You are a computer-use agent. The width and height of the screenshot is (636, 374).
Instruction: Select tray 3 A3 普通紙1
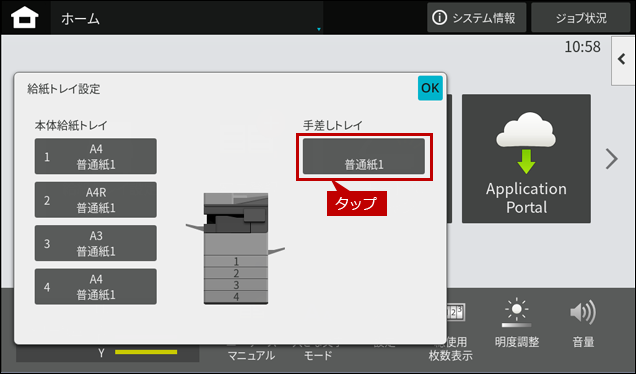(96, 243)
